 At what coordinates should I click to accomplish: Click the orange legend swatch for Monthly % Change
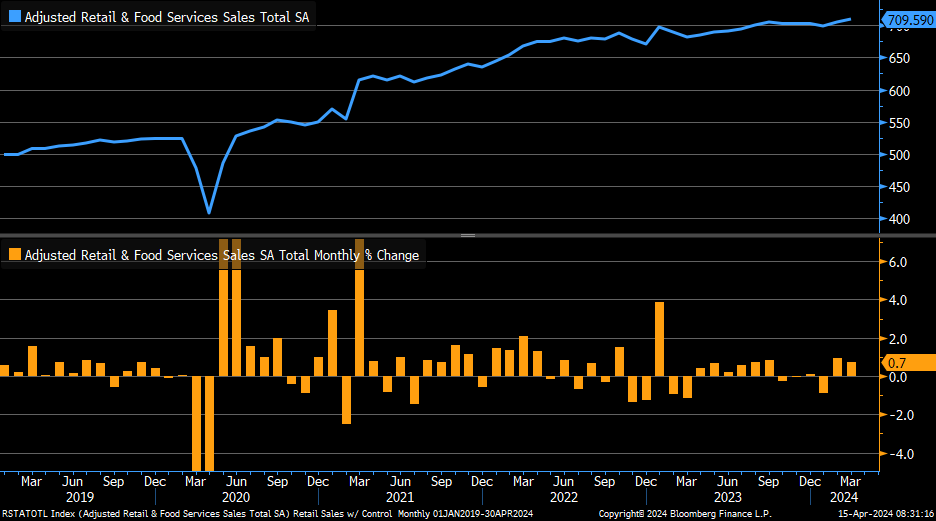click(x=14, y=255)
